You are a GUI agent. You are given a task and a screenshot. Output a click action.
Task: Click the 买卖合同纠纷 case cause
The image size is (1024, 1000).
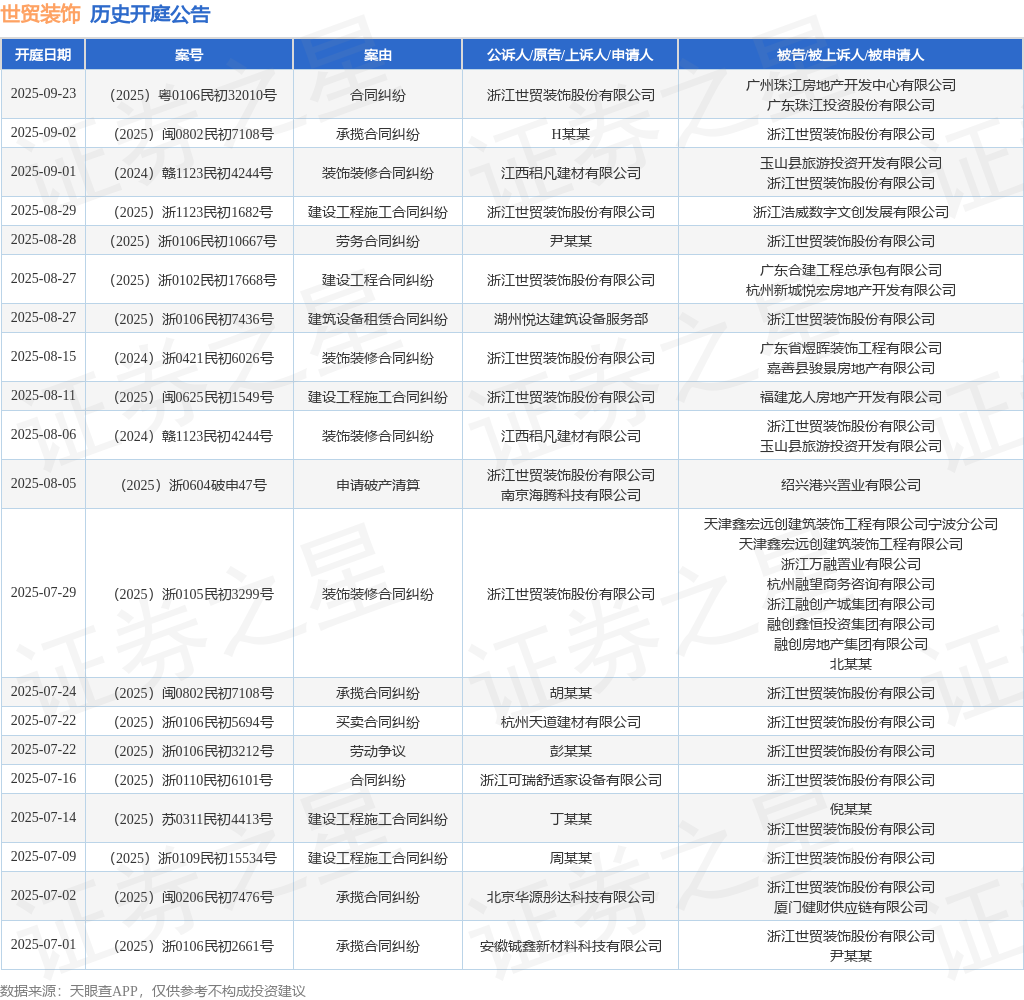point(377,722)
